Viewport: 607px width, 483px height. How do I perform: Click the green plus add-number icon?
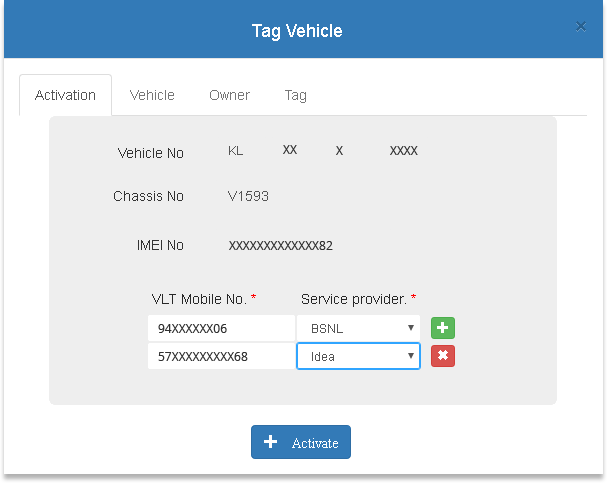[x=443, y=328]
